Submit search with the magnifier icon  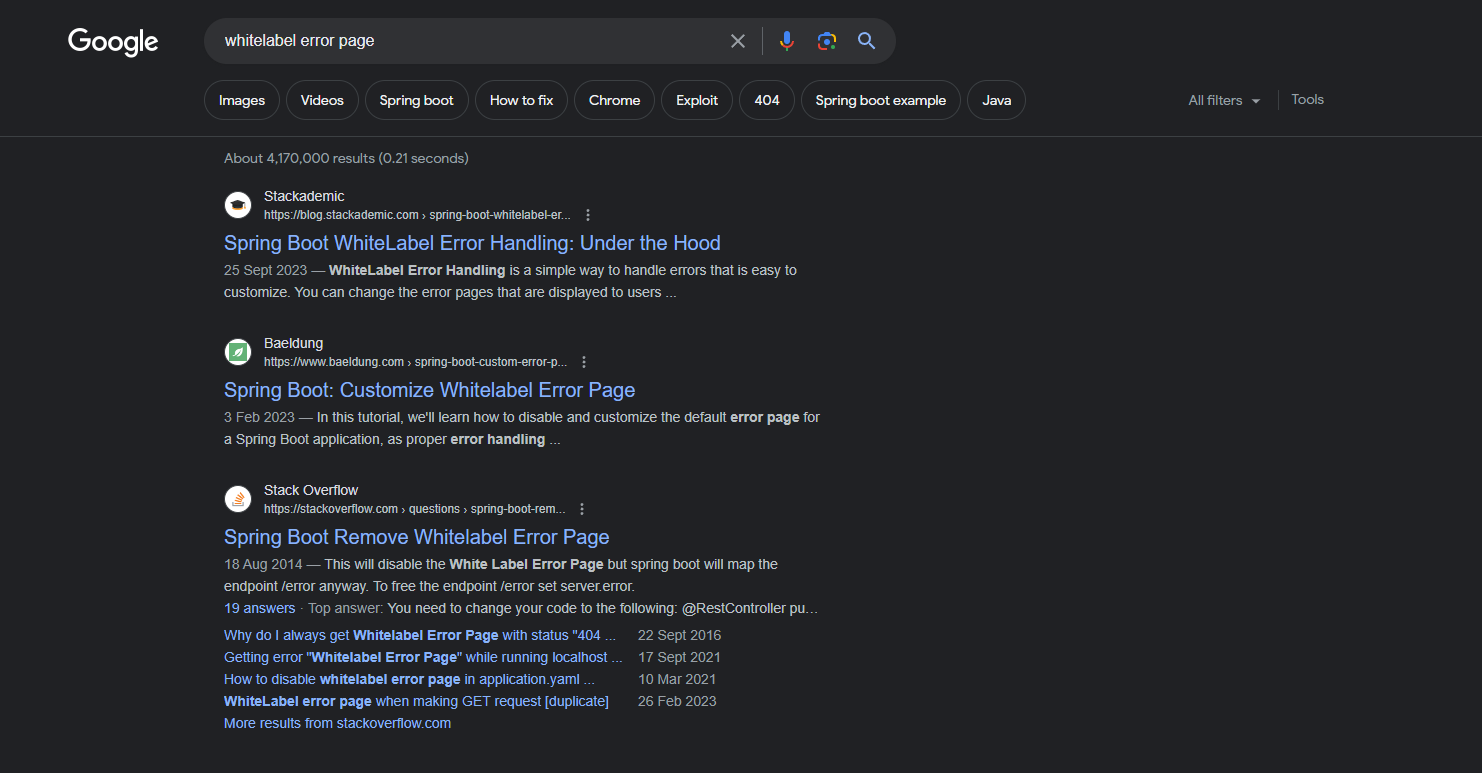867,41
